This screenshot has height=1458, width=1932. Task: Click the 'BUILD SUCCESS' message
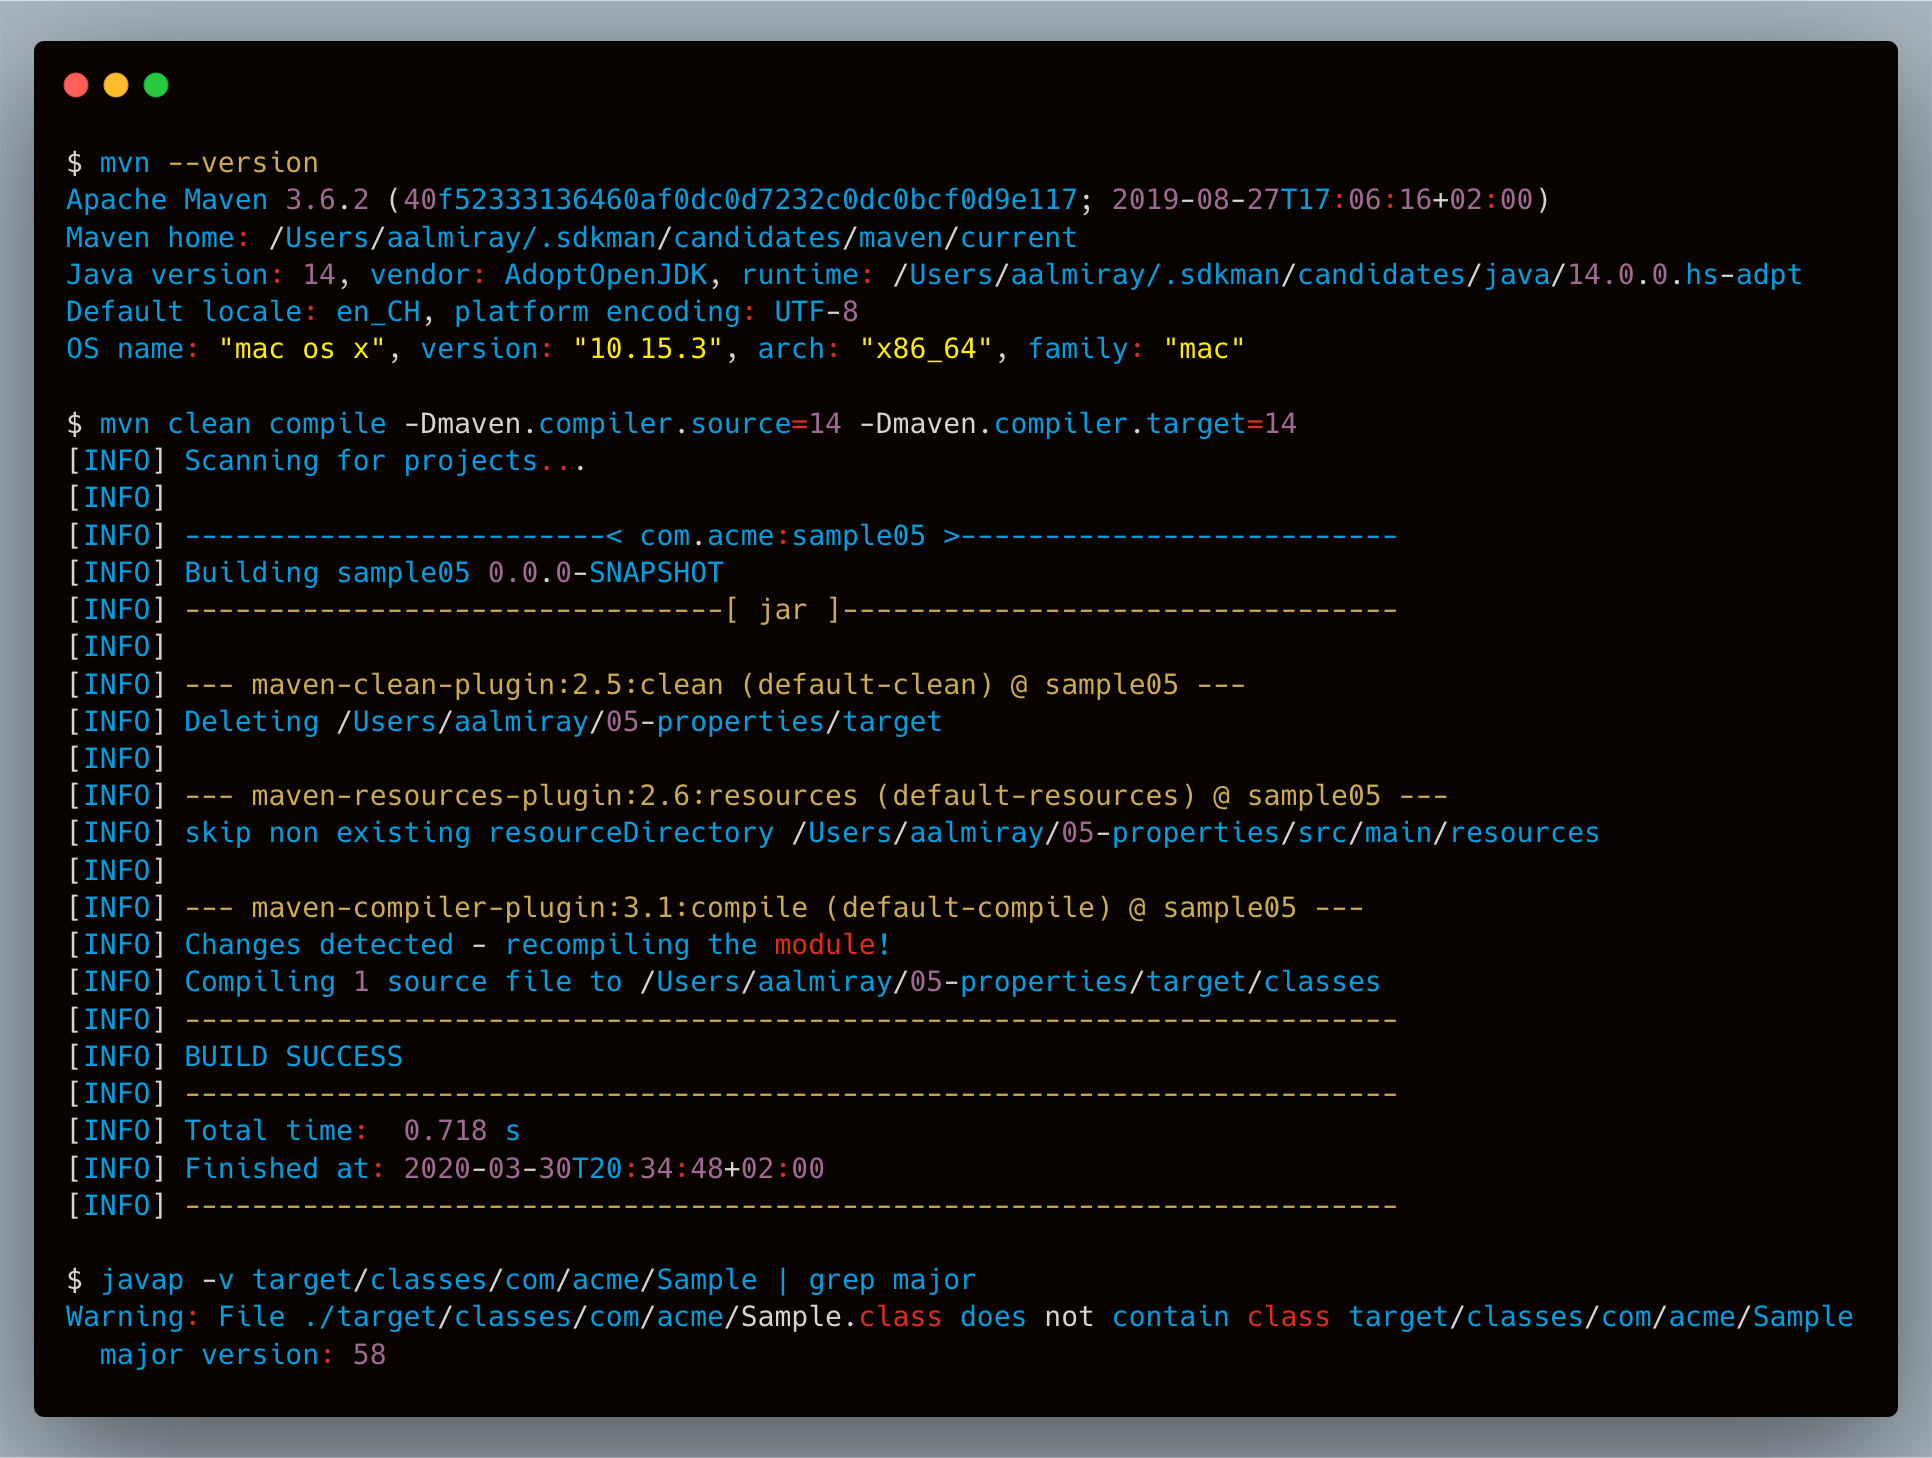pos(293,1057)
